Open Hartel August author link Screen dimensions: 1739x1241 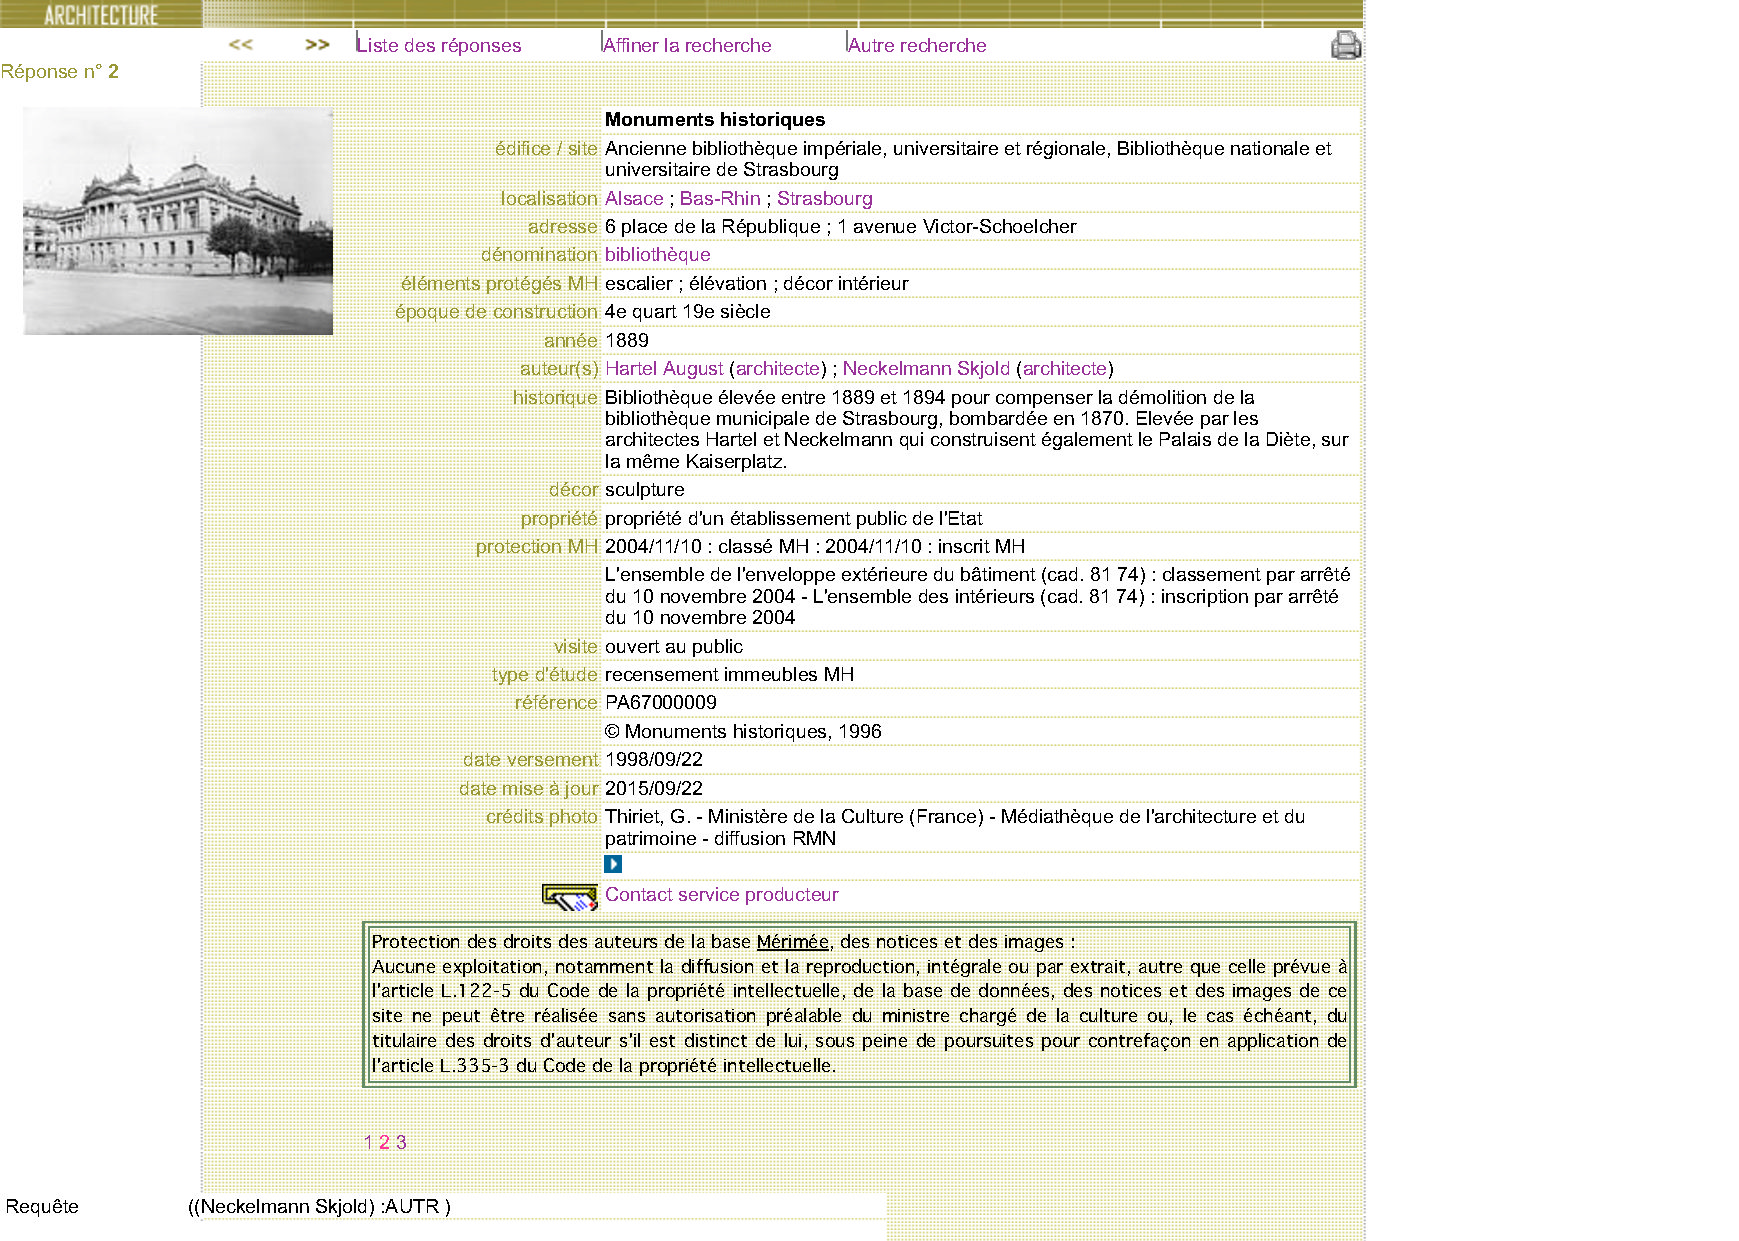click(x=664, y=369)
